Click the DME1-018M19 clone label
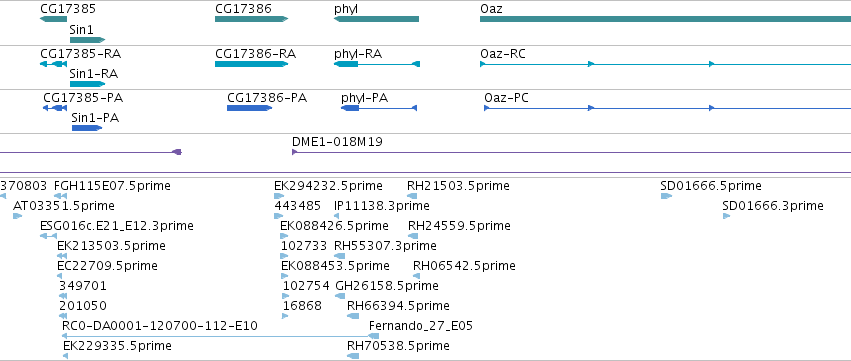Image resolution: width=851 pixels, height=361 pixels. click(x=337, y=142)
